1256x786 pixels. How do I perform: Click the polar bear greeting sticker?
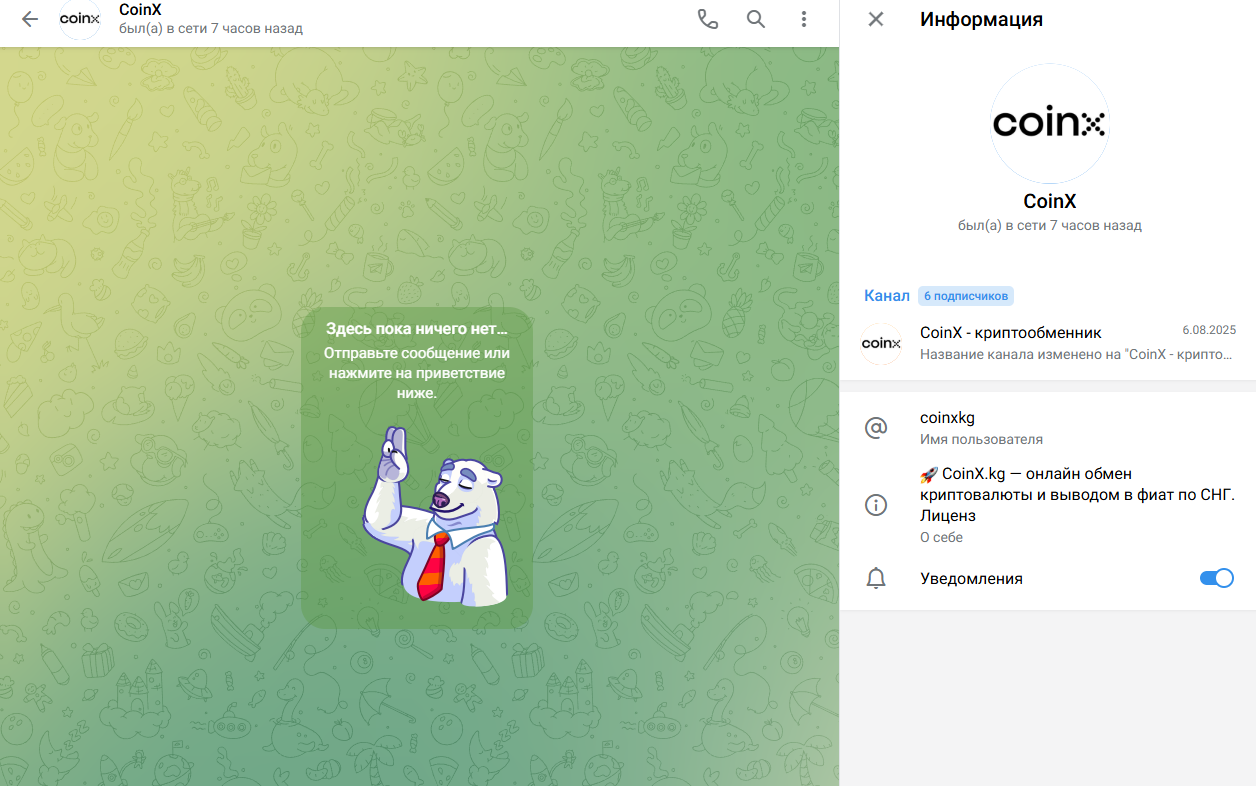tap(436, 515)
